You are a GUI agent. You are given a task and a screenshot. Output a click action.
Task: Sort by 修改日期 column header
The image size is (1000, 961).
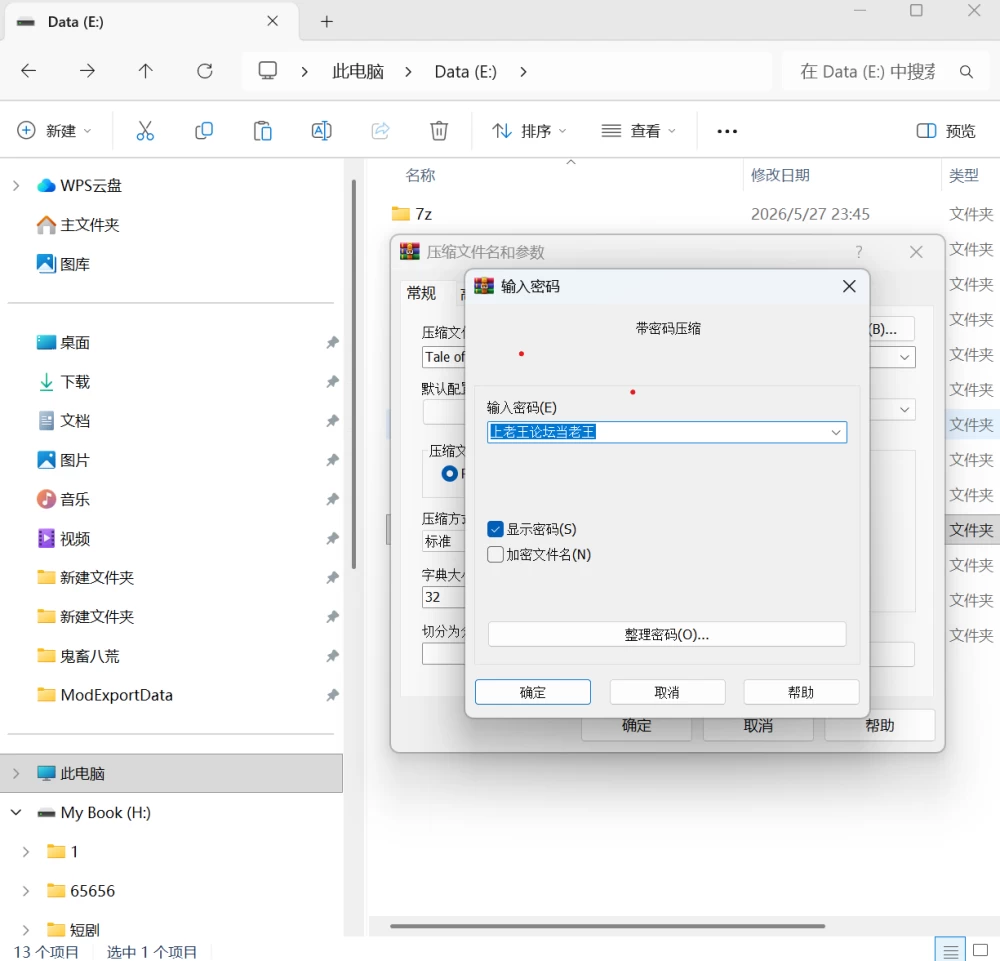[780, 175]
